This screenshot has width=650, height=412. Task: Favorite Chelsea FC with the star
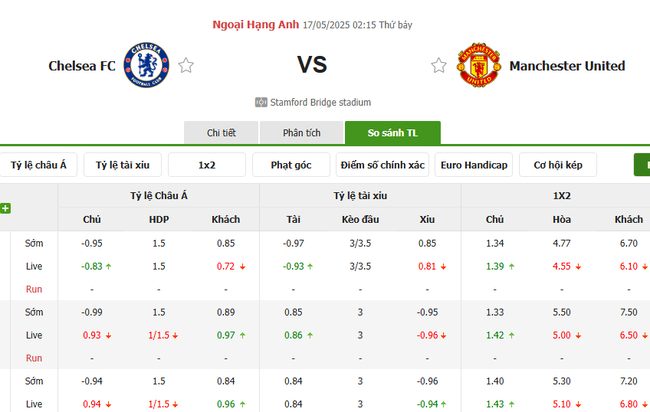pyautogui.click(x=186, y=66)
